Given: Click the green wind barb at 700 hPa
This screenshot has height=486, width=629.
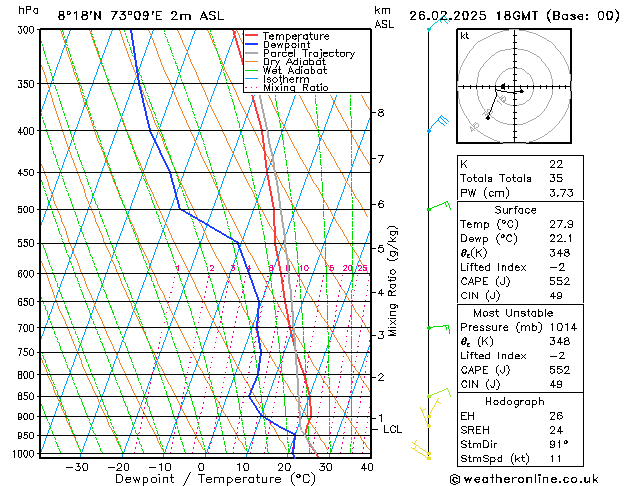Looking at the screenshot, I should [439, 328].
